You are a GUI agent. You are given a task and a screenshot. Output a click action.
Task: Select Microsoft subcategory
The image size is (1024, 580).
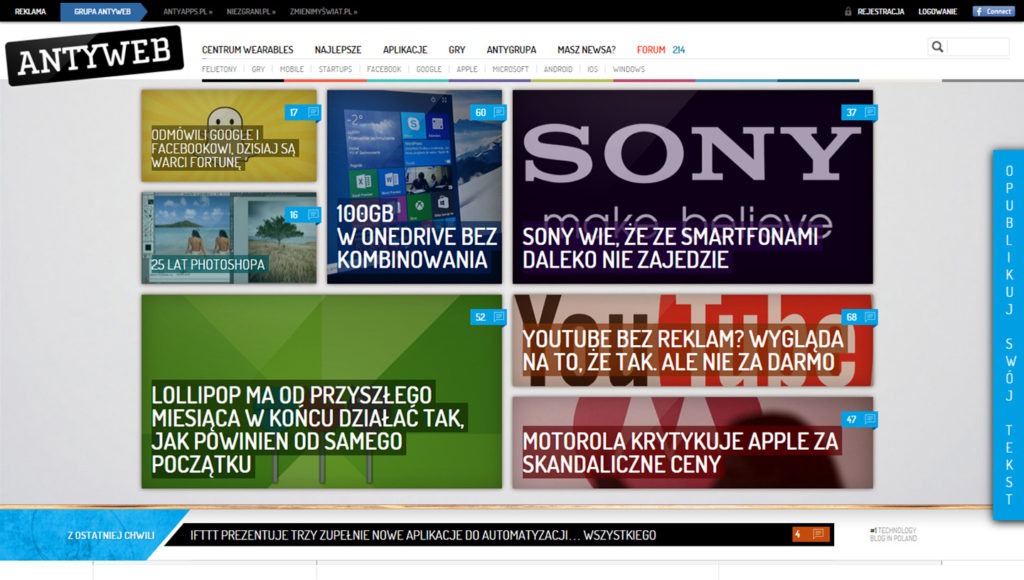point(511,69)
